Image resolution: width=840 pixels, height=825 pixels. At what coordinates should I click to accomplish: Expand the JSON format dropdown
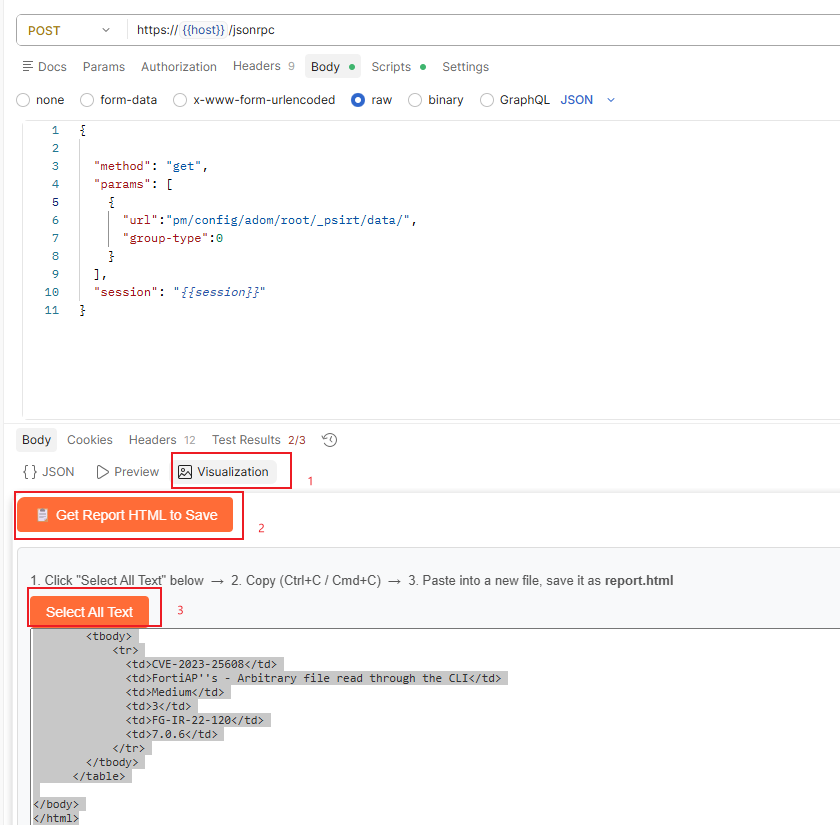tap(588, 100)
